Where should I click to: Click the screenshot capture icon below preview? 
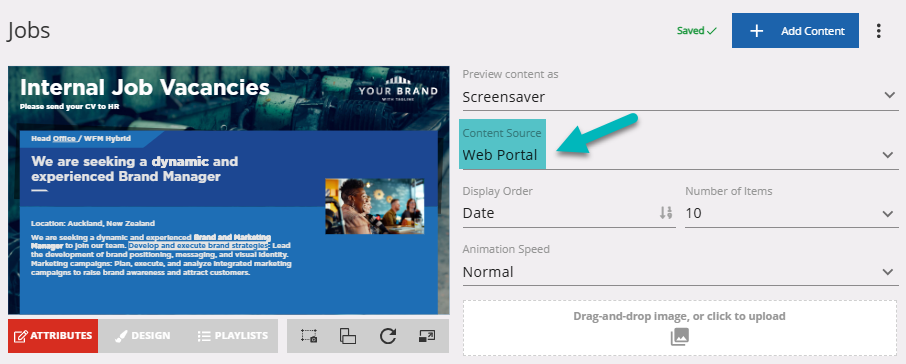[309, 336]
